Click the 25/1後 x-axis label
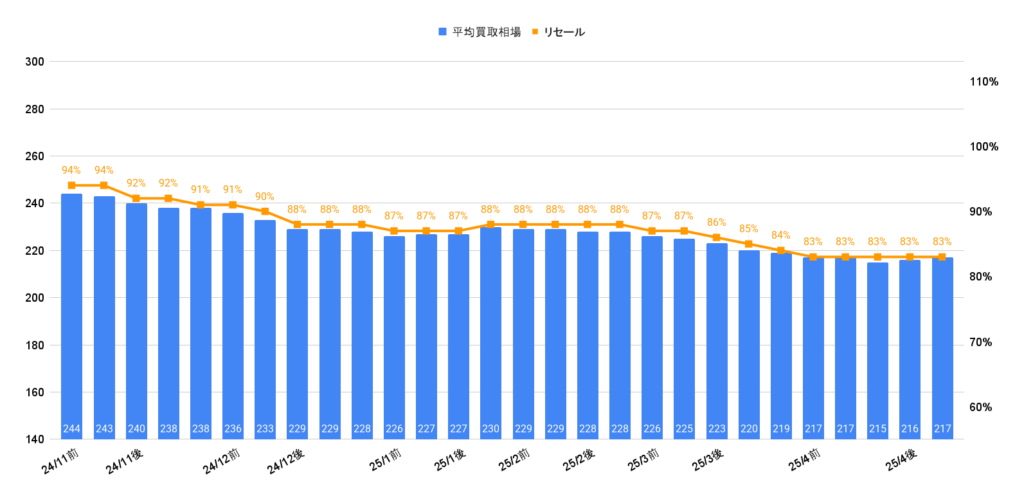 point(448,459)
